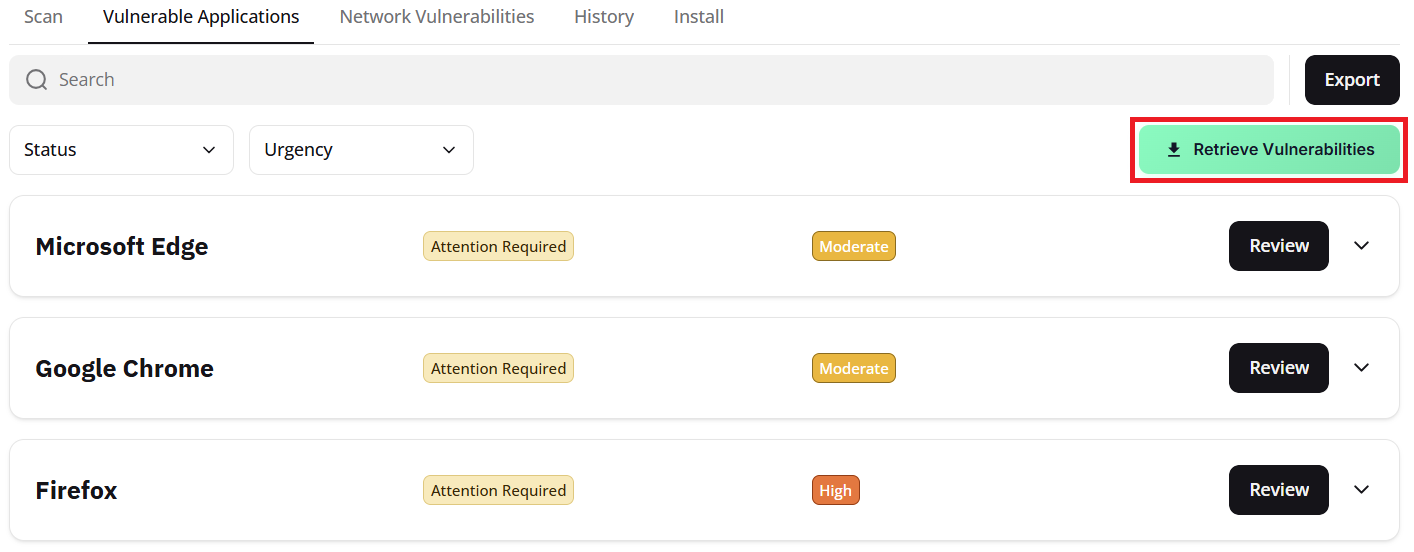The image size is (1414, 552).
Task: Click the High urgency badge on Firefox
Action: (835, 491)
